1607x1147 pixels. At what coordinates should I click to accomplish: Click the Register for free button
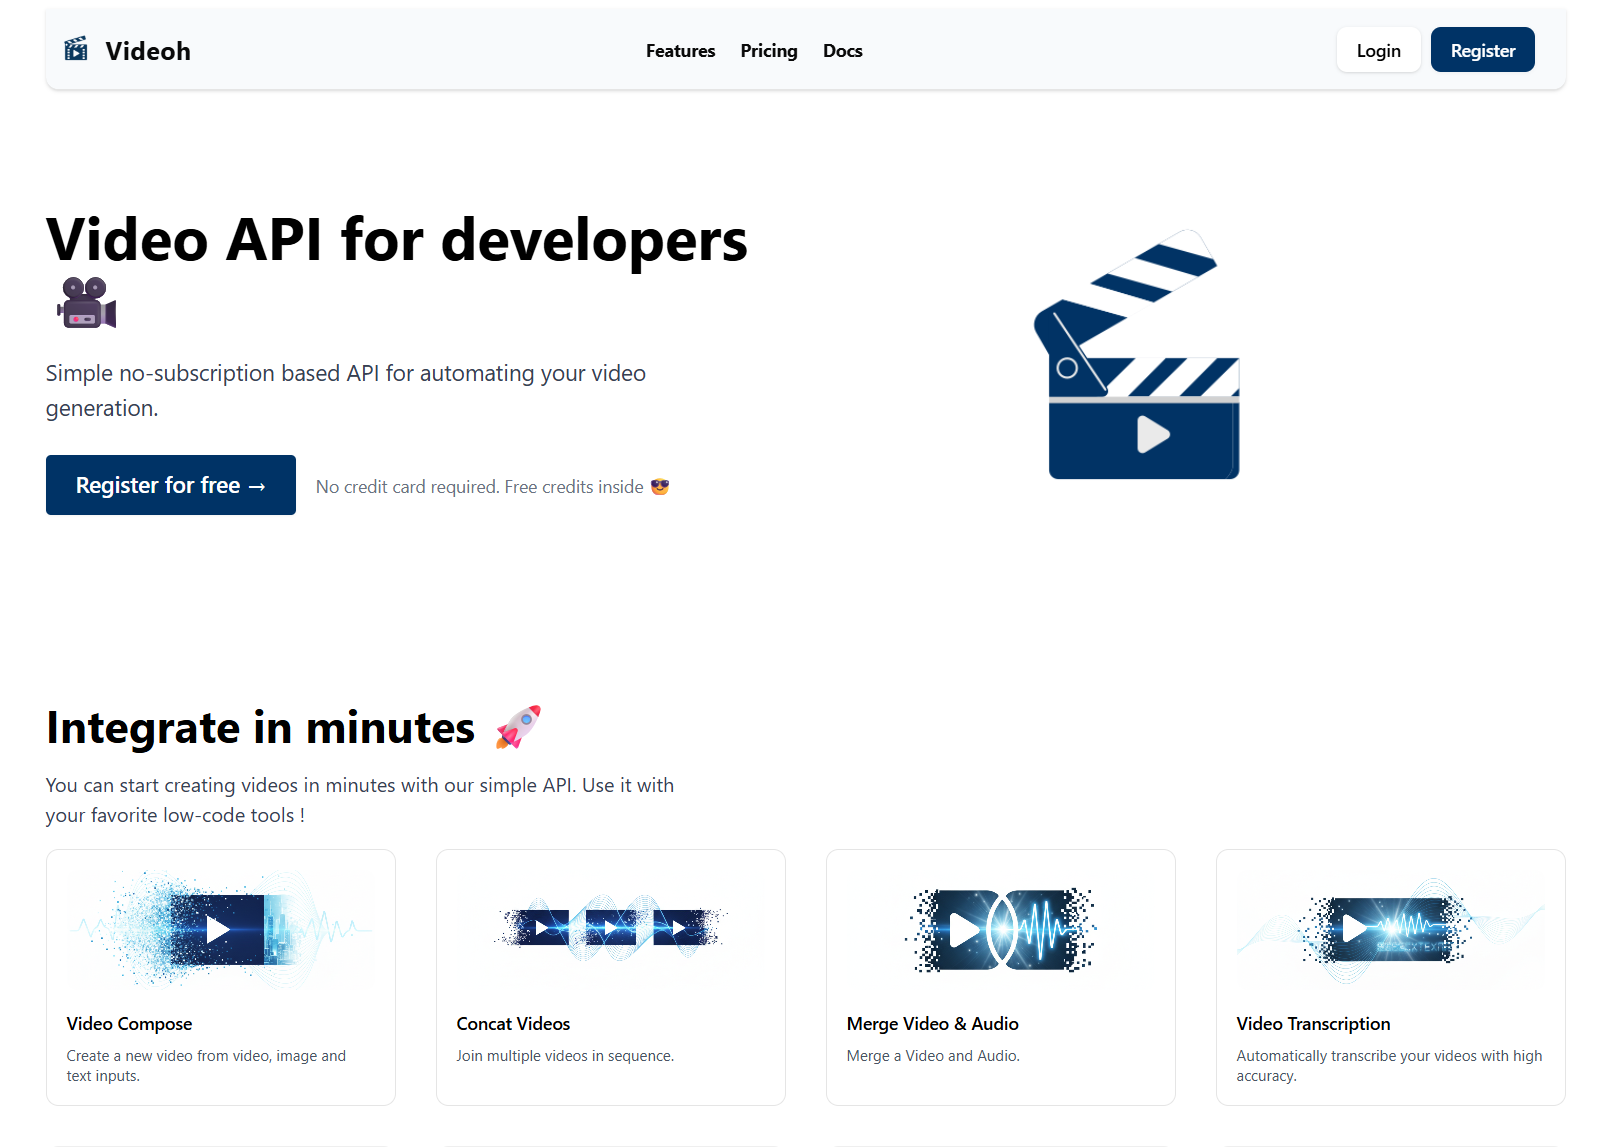(x=170, y=485)
